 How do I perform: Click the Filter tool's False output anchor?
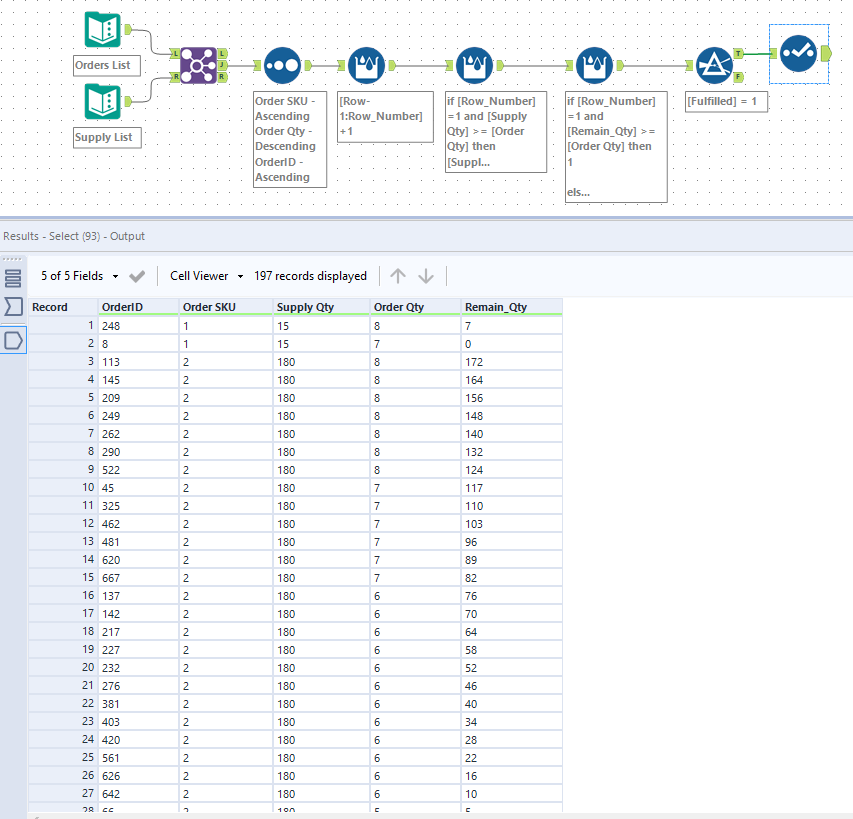pyautogui.click(x=738, y=77)
